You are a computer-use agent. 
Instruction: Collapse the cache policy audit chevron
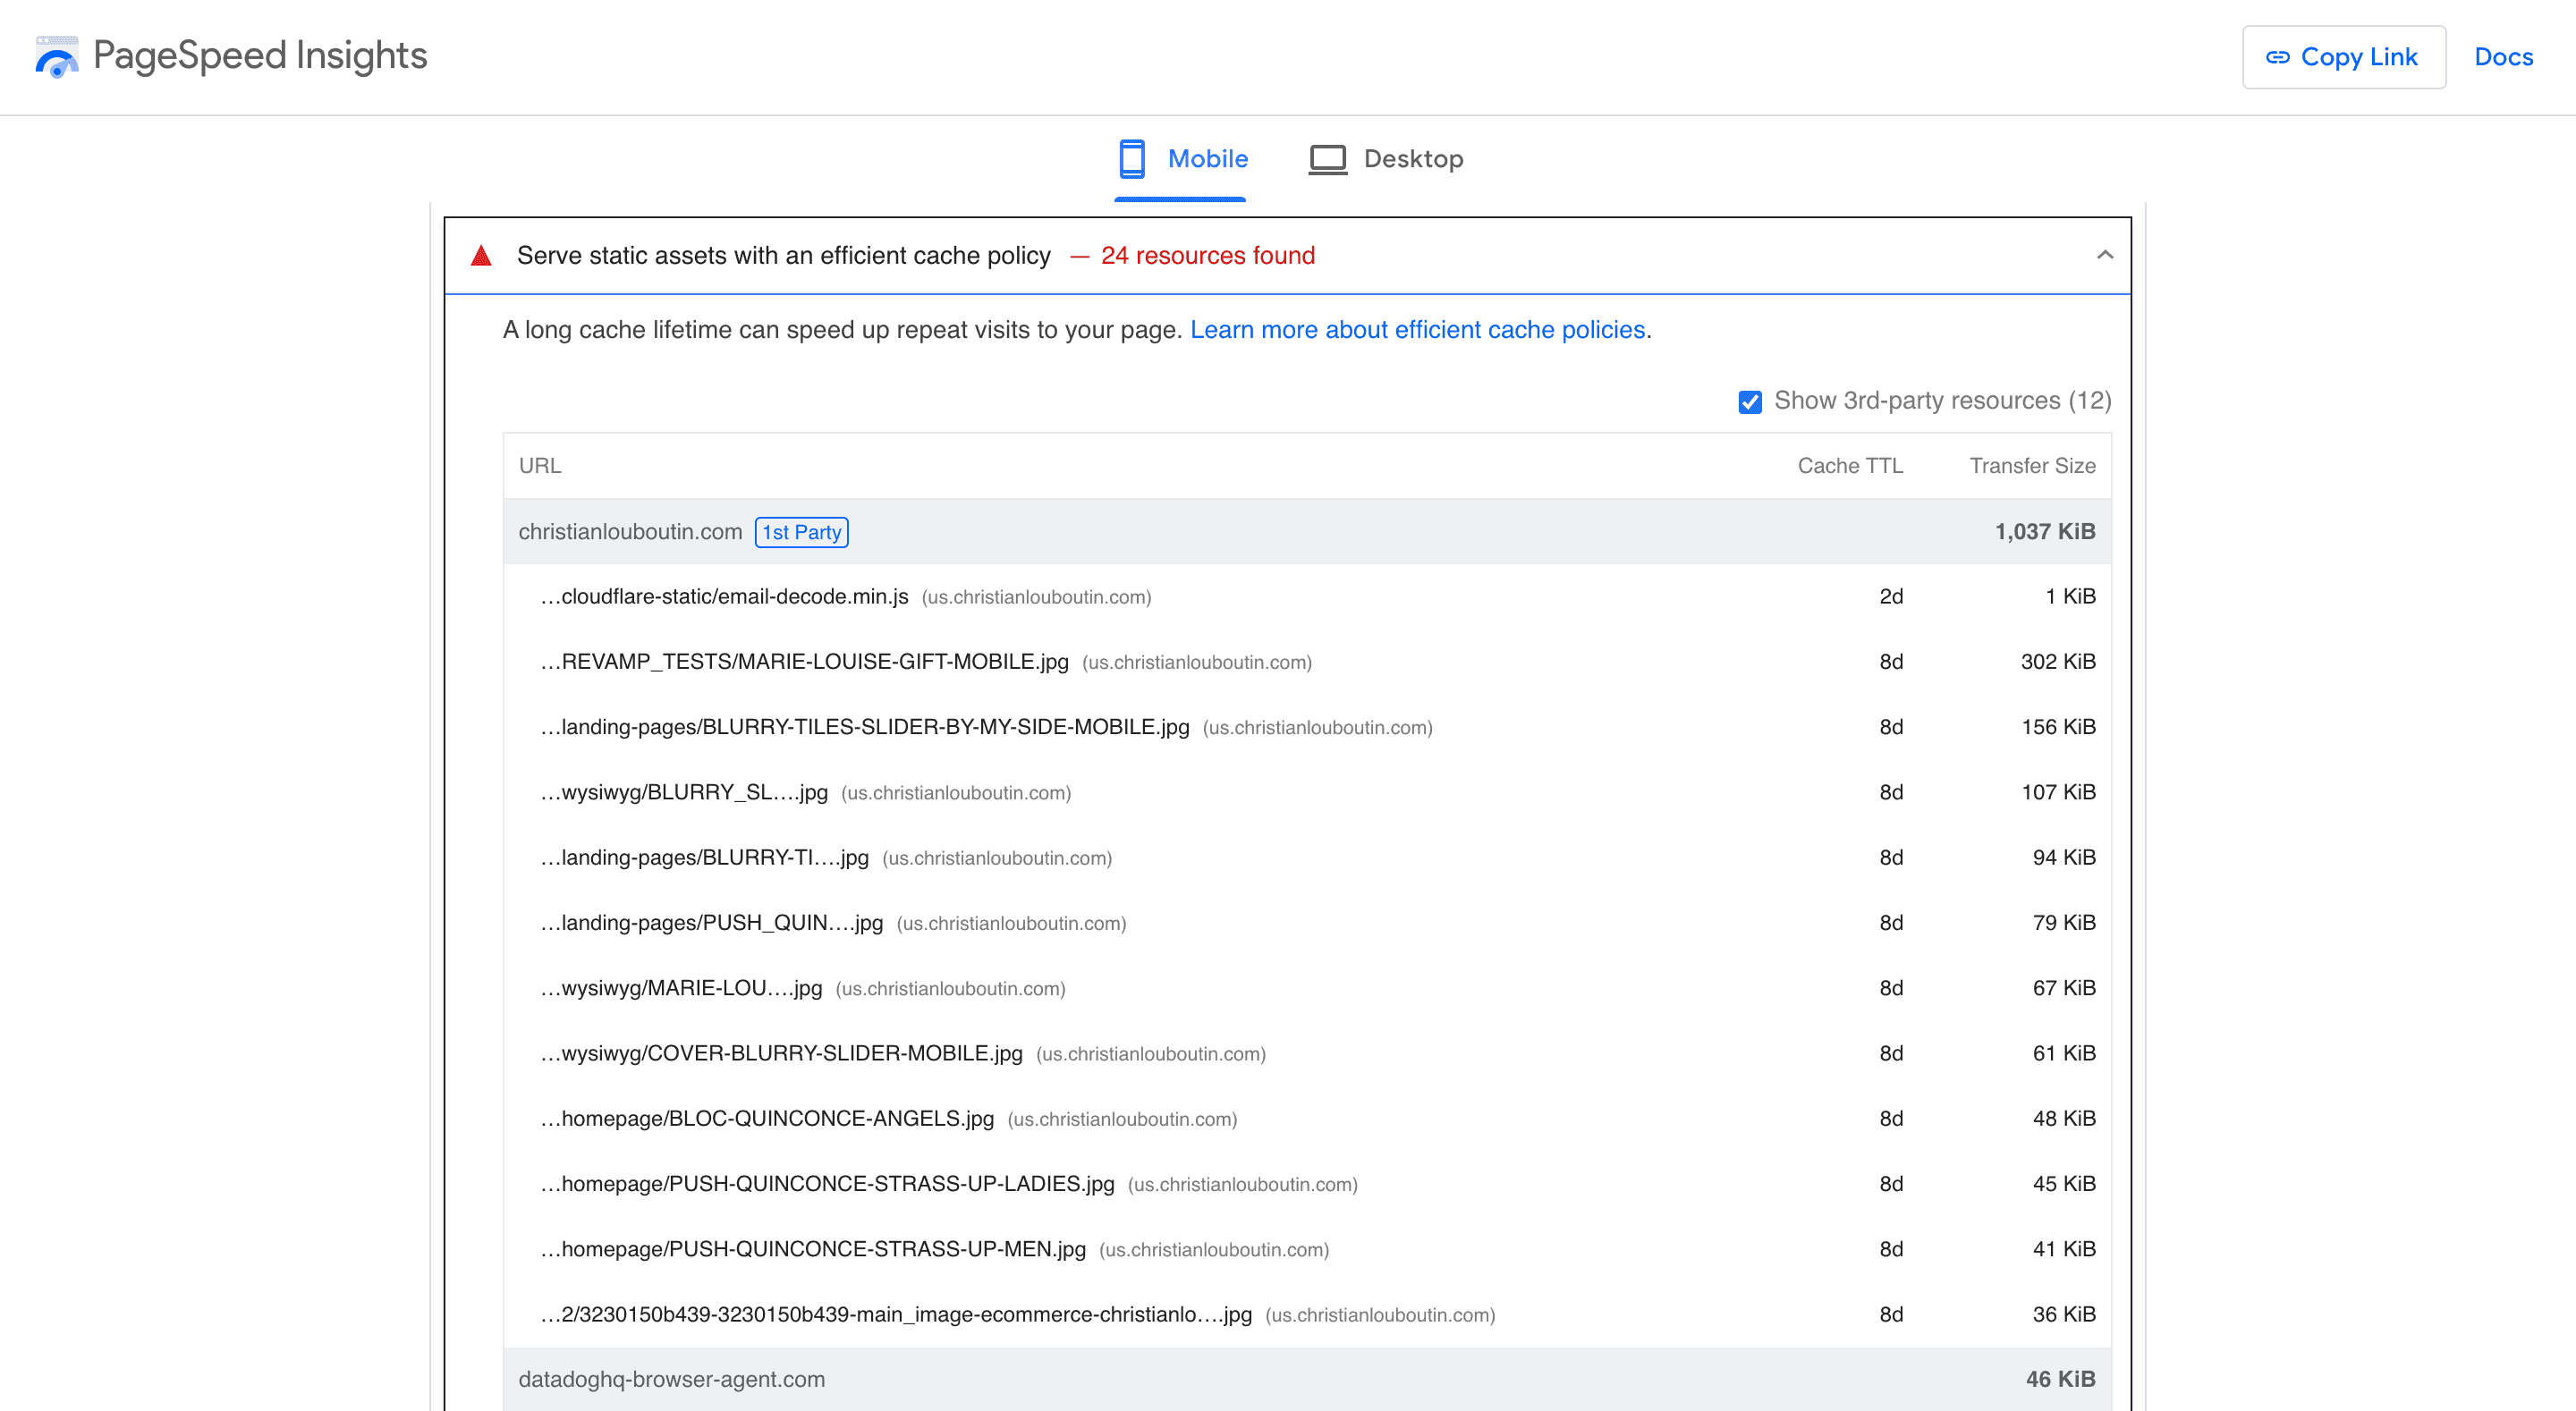(2105, 255)
